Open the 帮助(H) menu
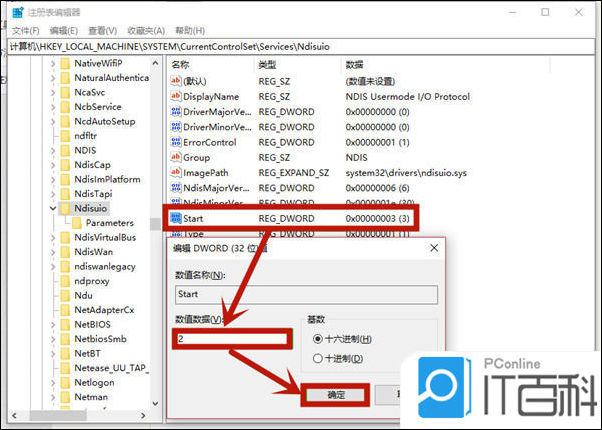The image size is (602, 430). tap(190, 30)
